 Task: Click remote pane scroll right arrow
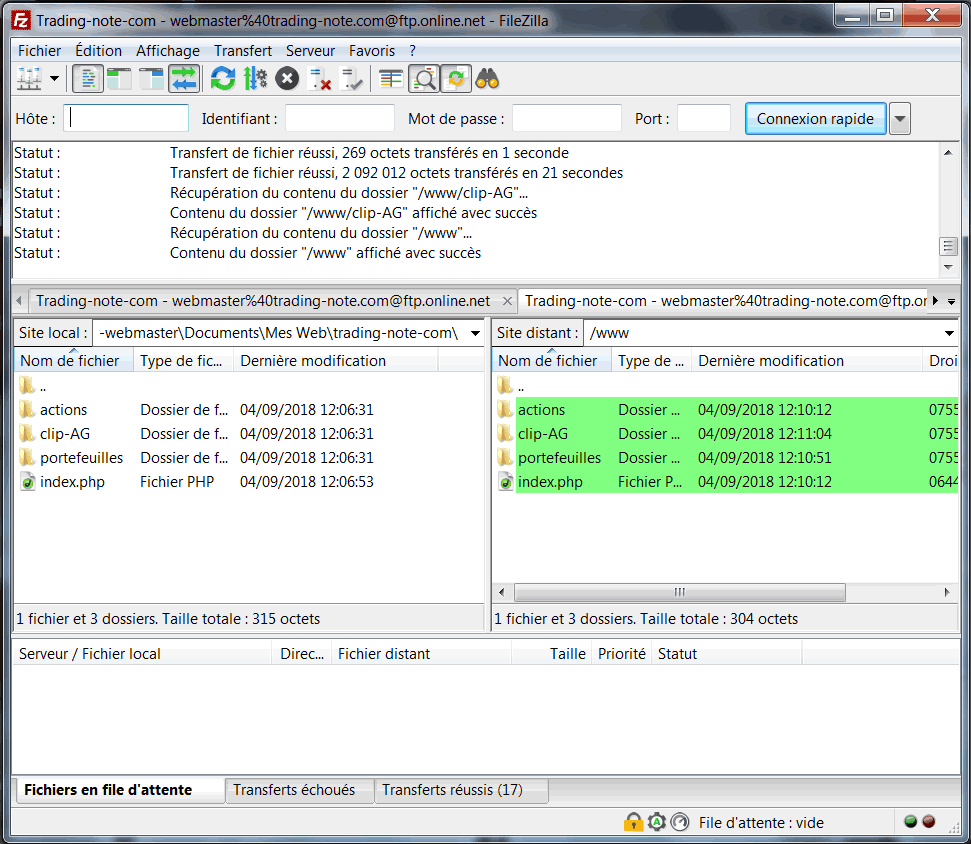click(x=947, y=593)
